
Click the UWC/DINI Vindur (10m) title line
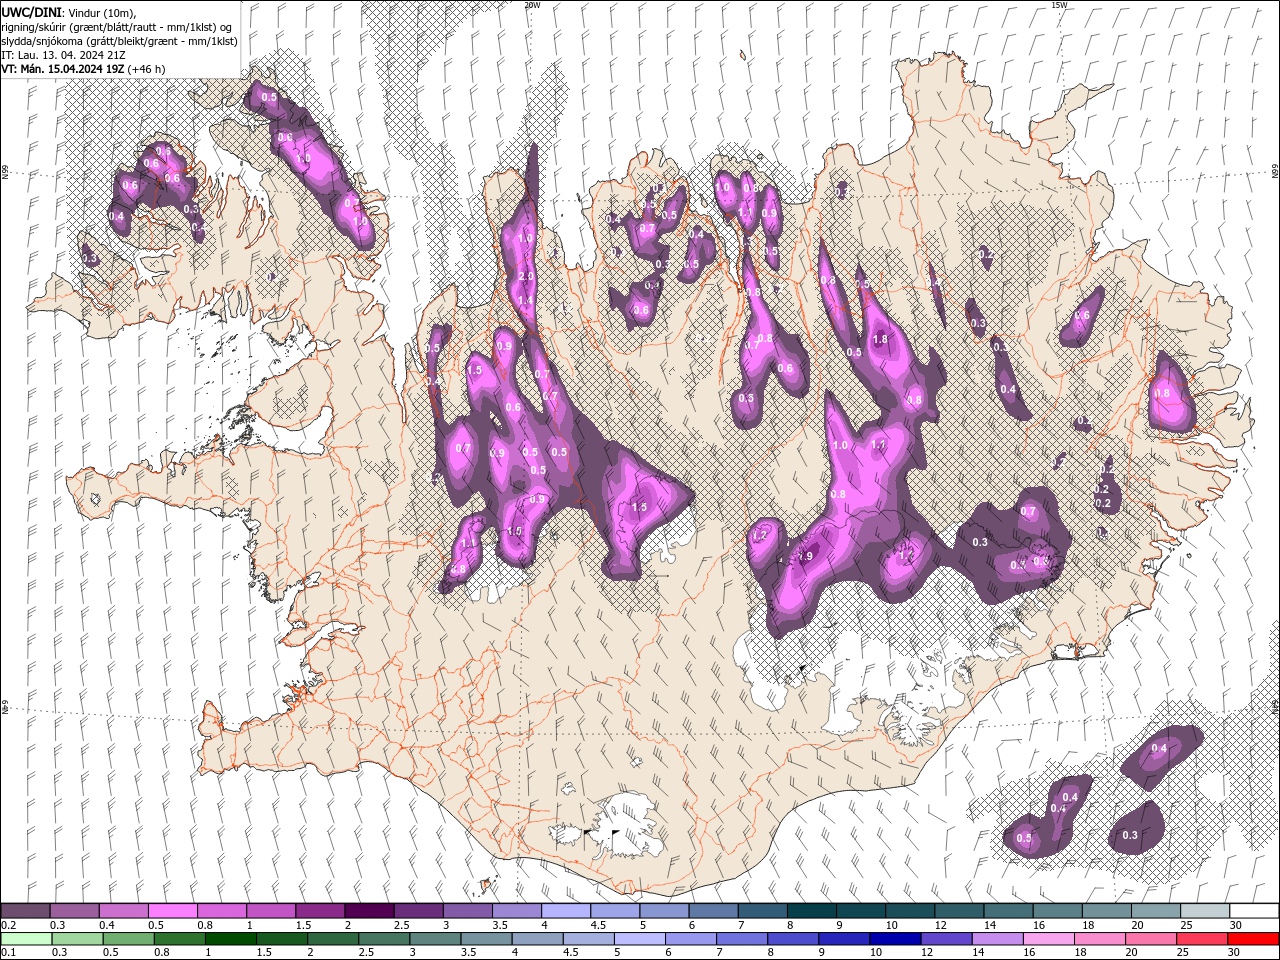(x=68, y=11)
